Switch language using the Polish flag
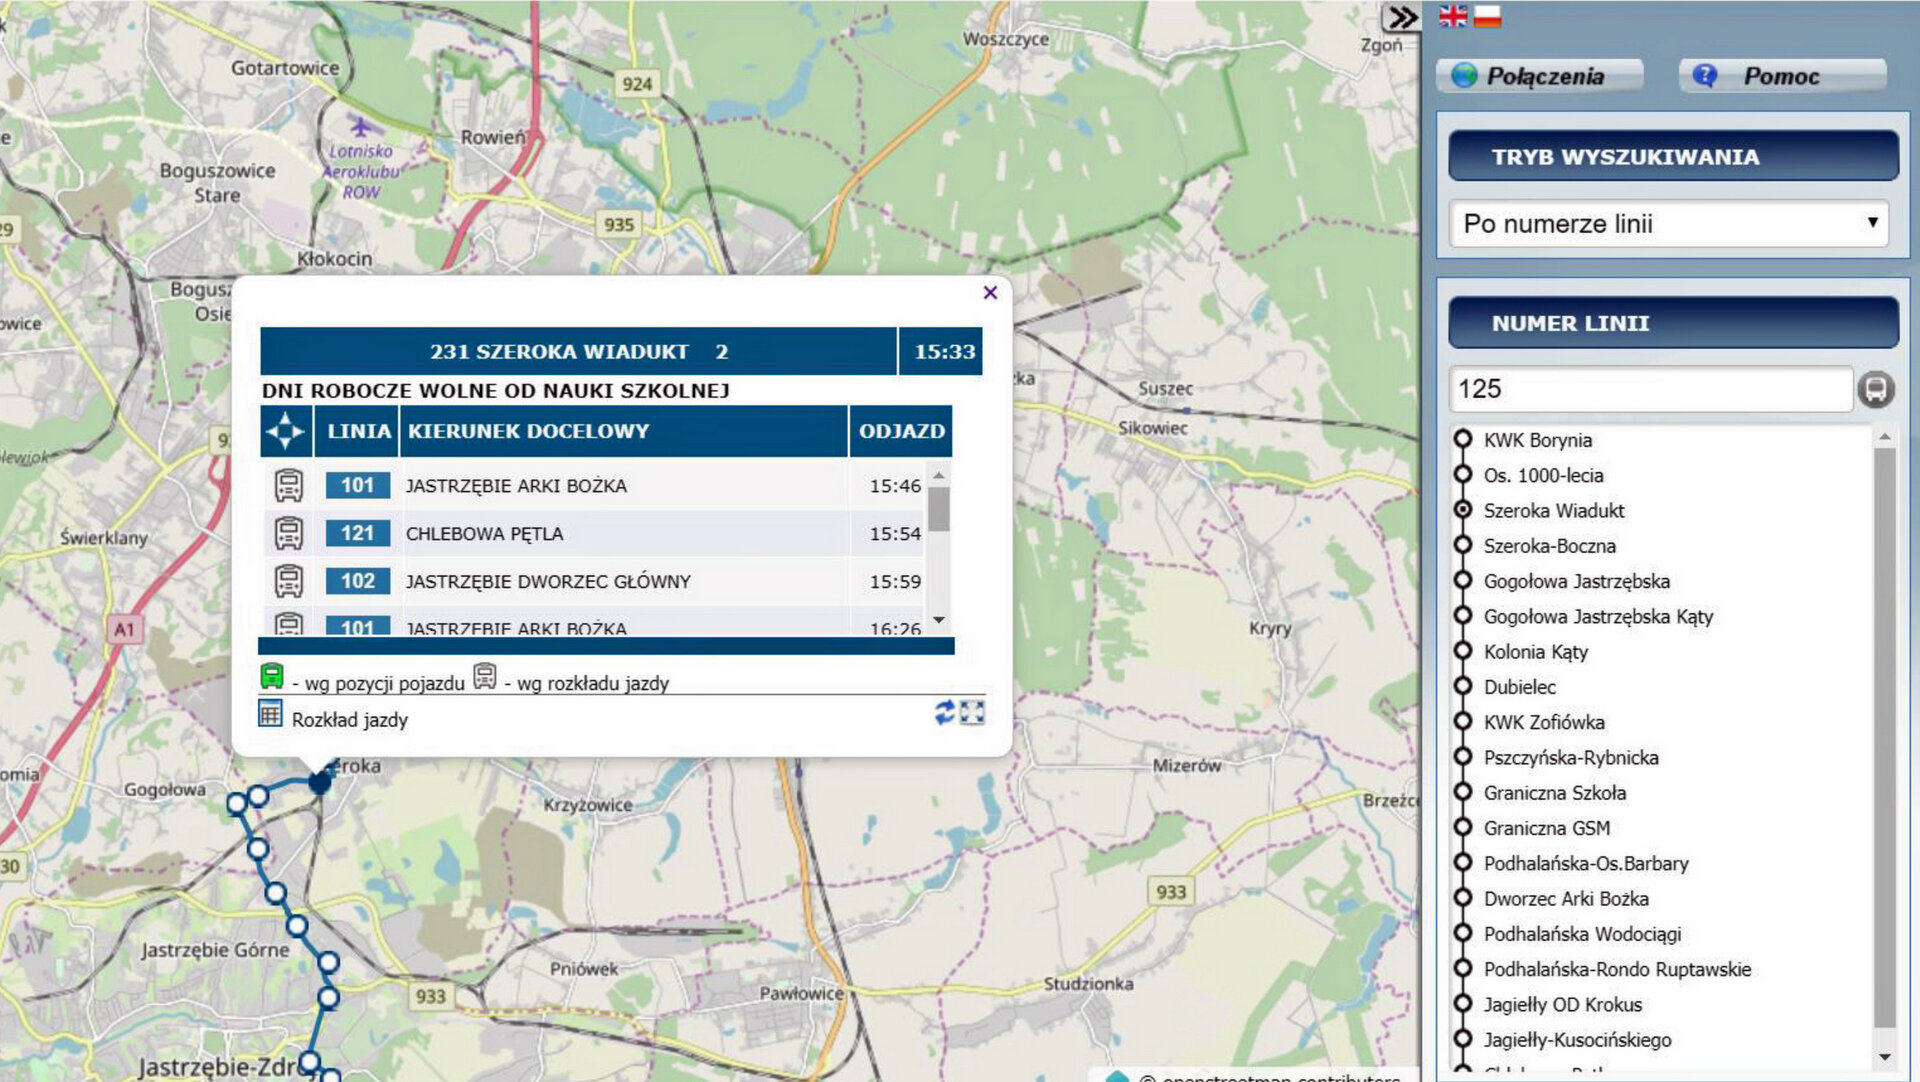Image resolution: width=1920 pixels, height=1082 pixels. 1487,16
